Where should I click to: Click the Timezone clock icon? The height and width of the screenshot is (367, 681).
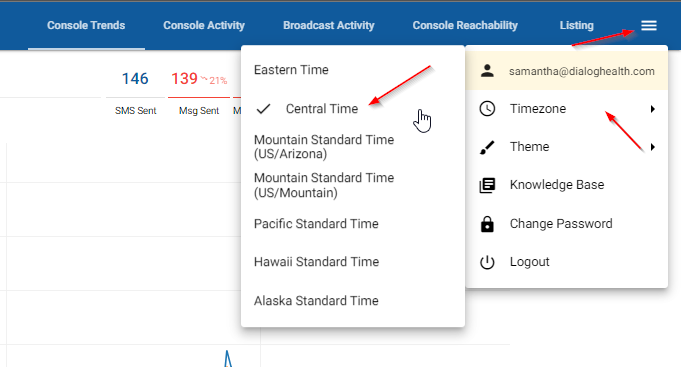(x=487, y=109)
